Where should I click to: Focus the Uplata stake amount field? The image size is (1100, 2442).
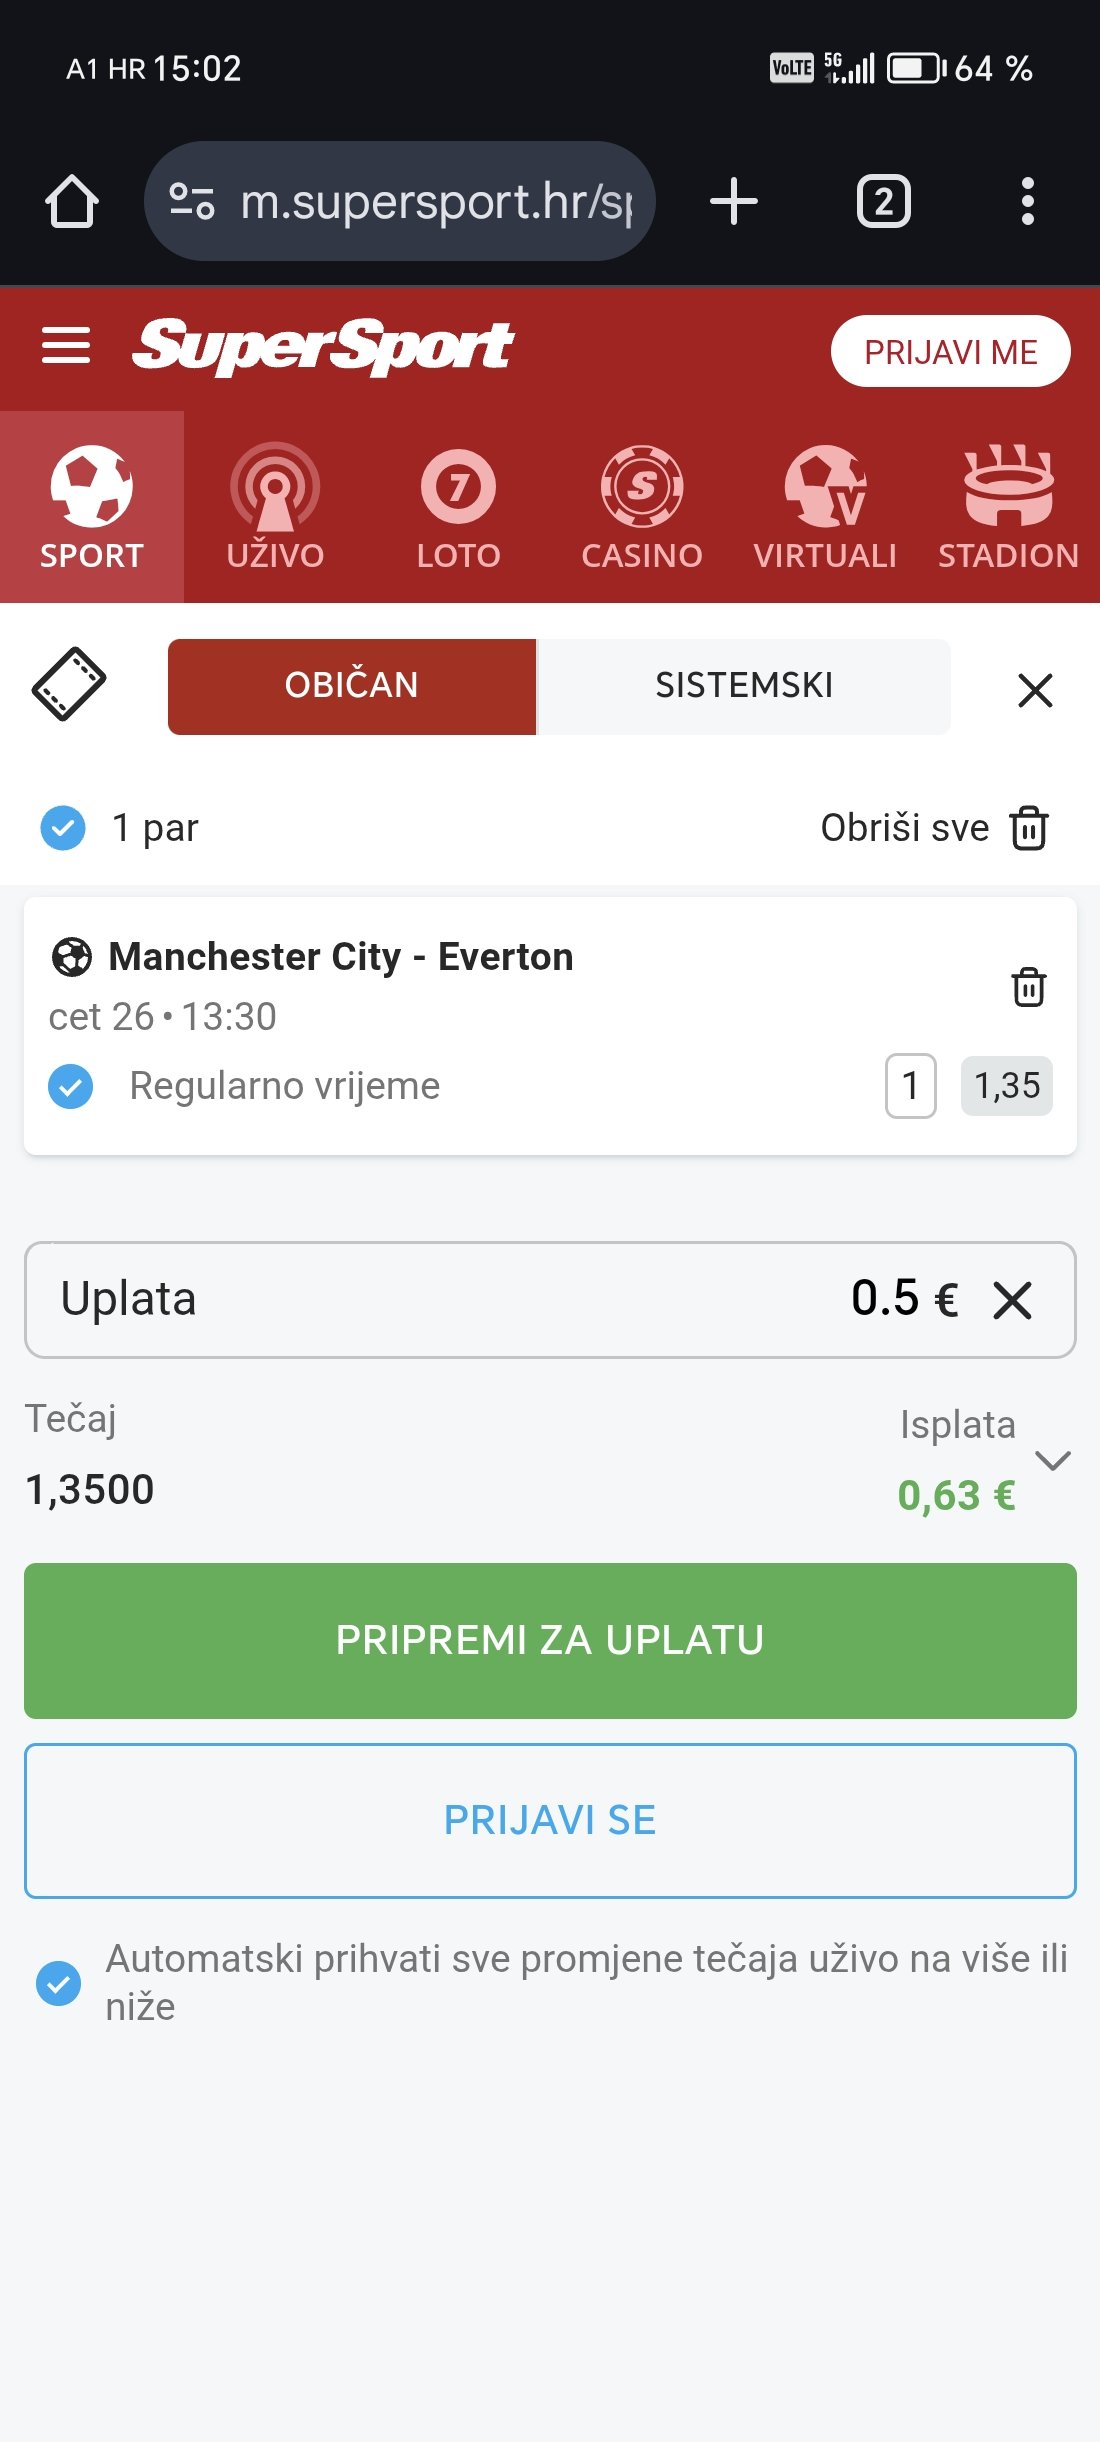point(550,1300)
